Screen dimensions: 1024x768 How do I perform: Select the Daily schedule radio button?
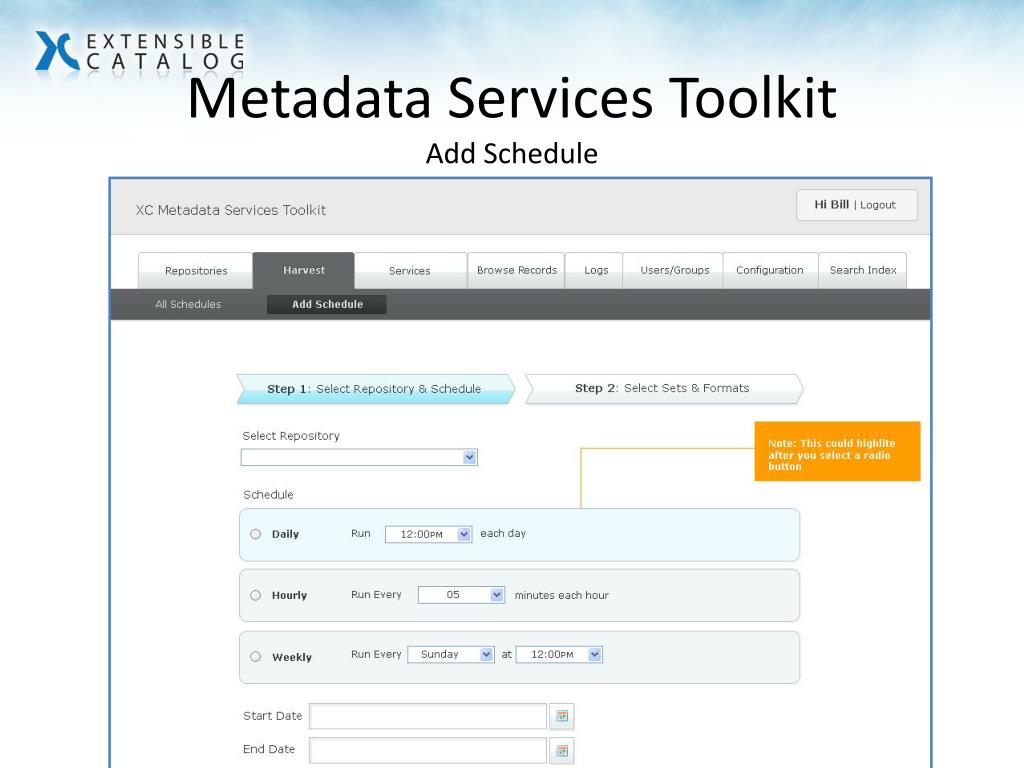pos(255,534)
